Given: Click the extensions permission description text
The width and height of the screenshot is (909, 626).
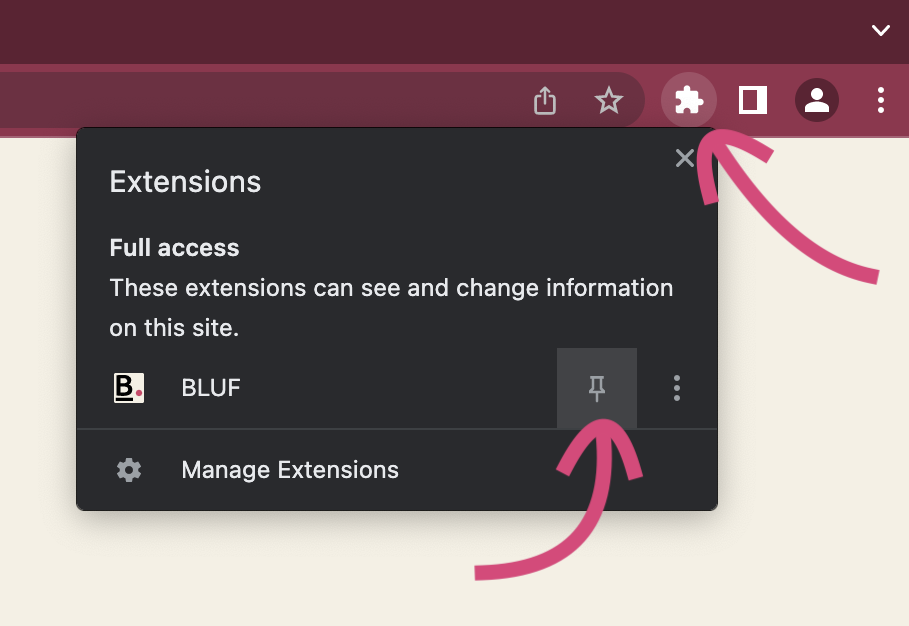Looking at the screenshot, I should (x=390, y=308).
